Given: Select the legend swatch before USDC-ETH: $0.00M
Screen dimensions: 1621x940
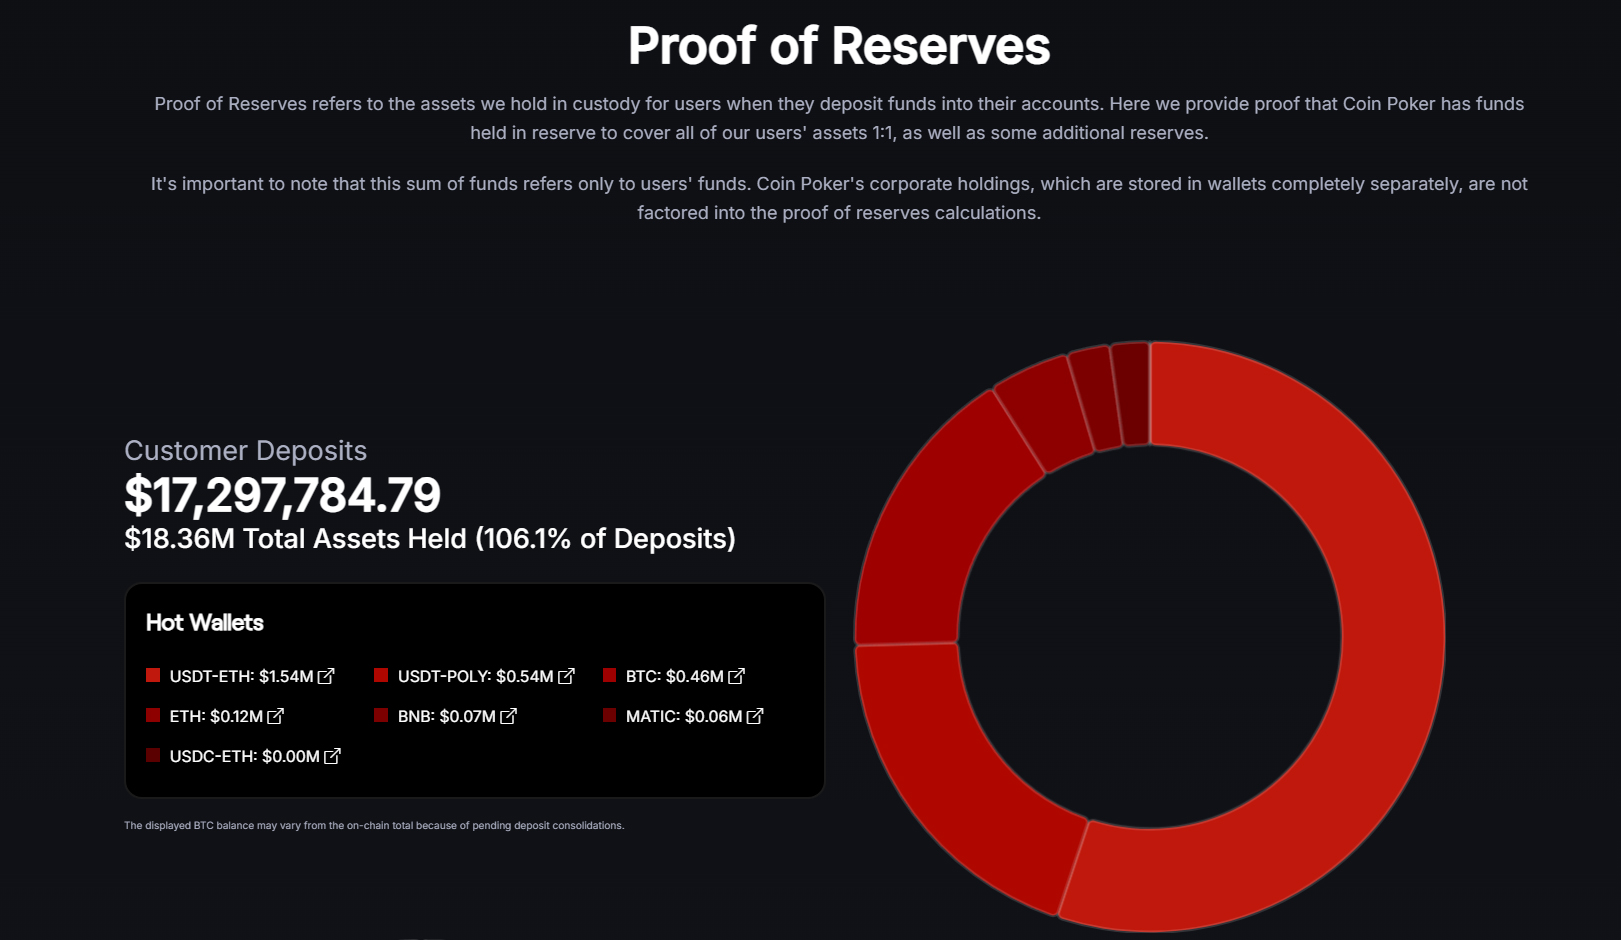Looking at the screenshot, I should tap(153, 755).
